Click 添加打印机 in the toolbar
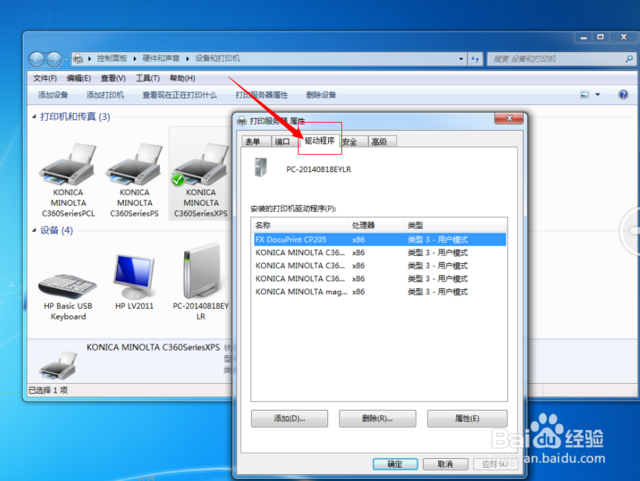The image size is (640, 481). [x=105, y=95]
